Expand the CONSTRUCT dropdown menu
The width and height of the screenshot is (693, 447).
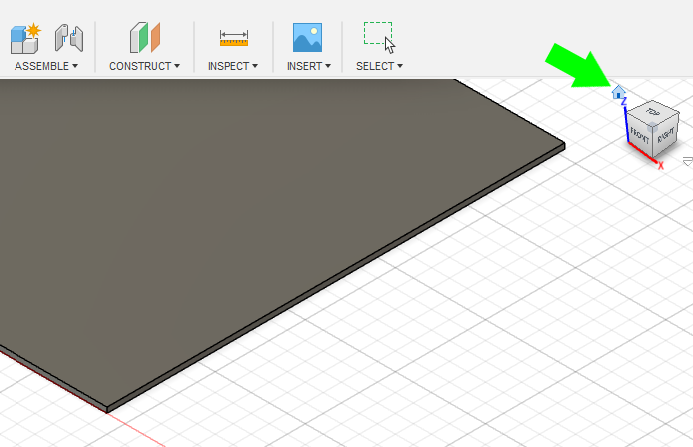(x=144, y=66)
